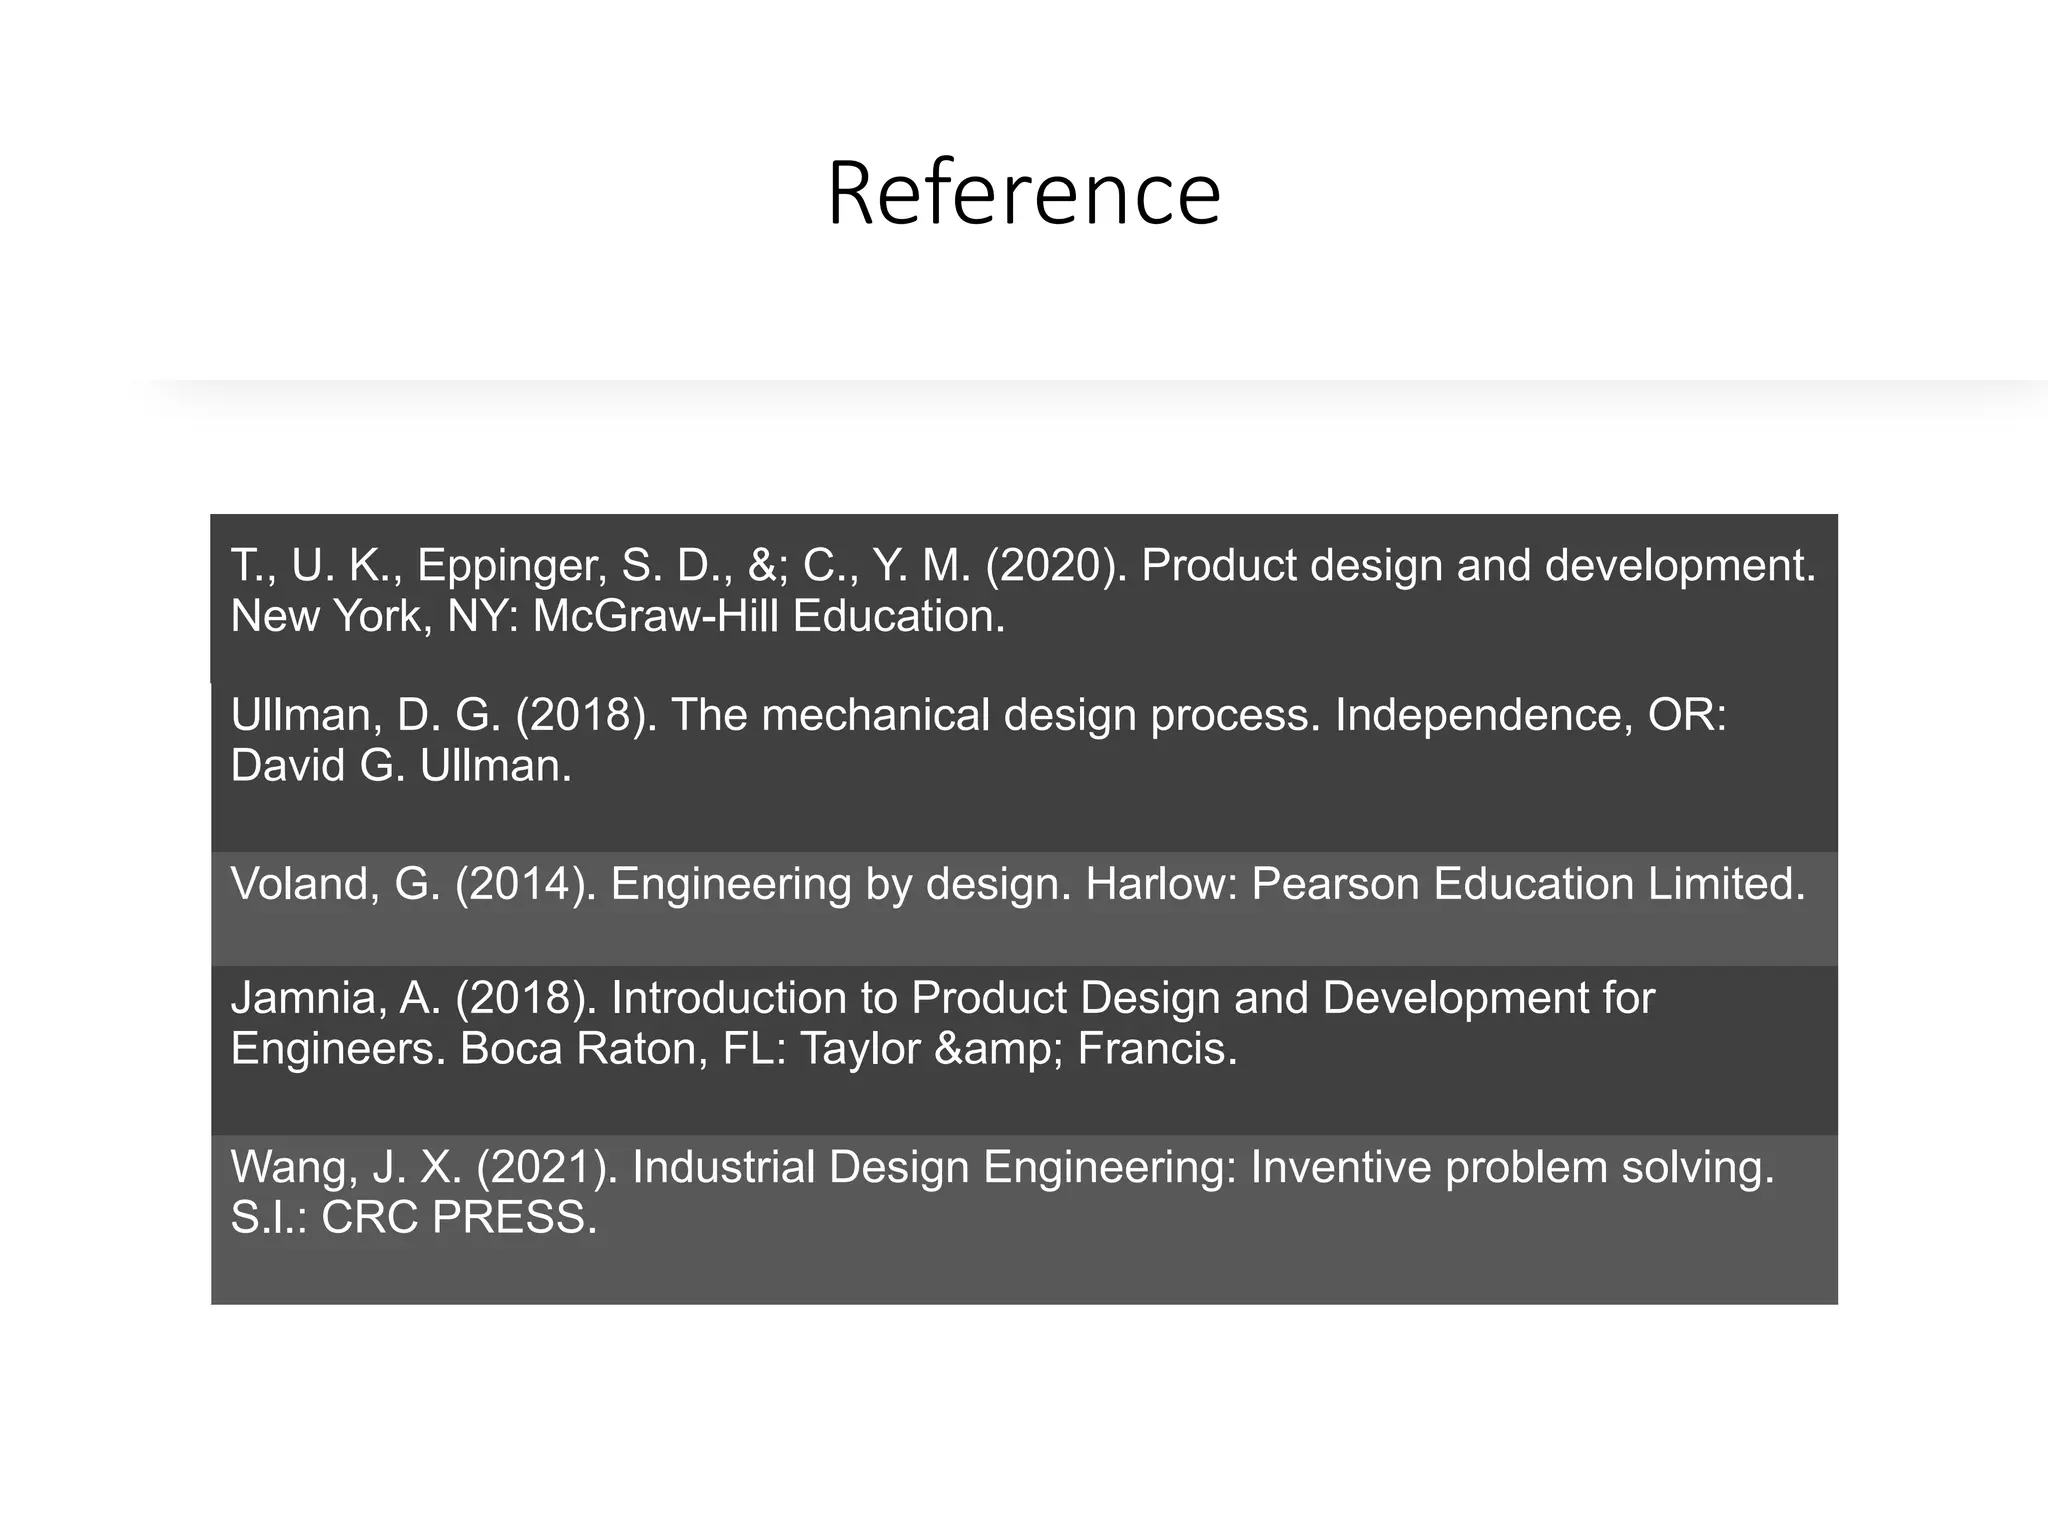
Task: Click the 'Ullman, D. G. (2018)' reference row
Action: (1024, 767)
